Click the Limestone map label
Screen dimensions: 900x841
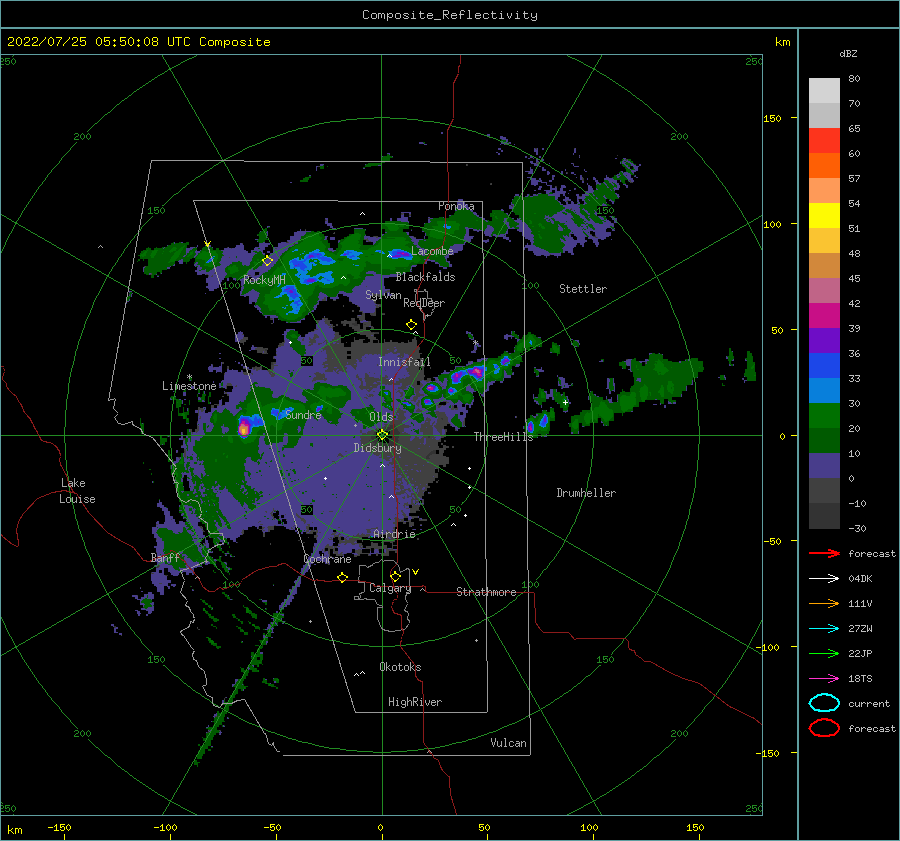tap(189, 386)
